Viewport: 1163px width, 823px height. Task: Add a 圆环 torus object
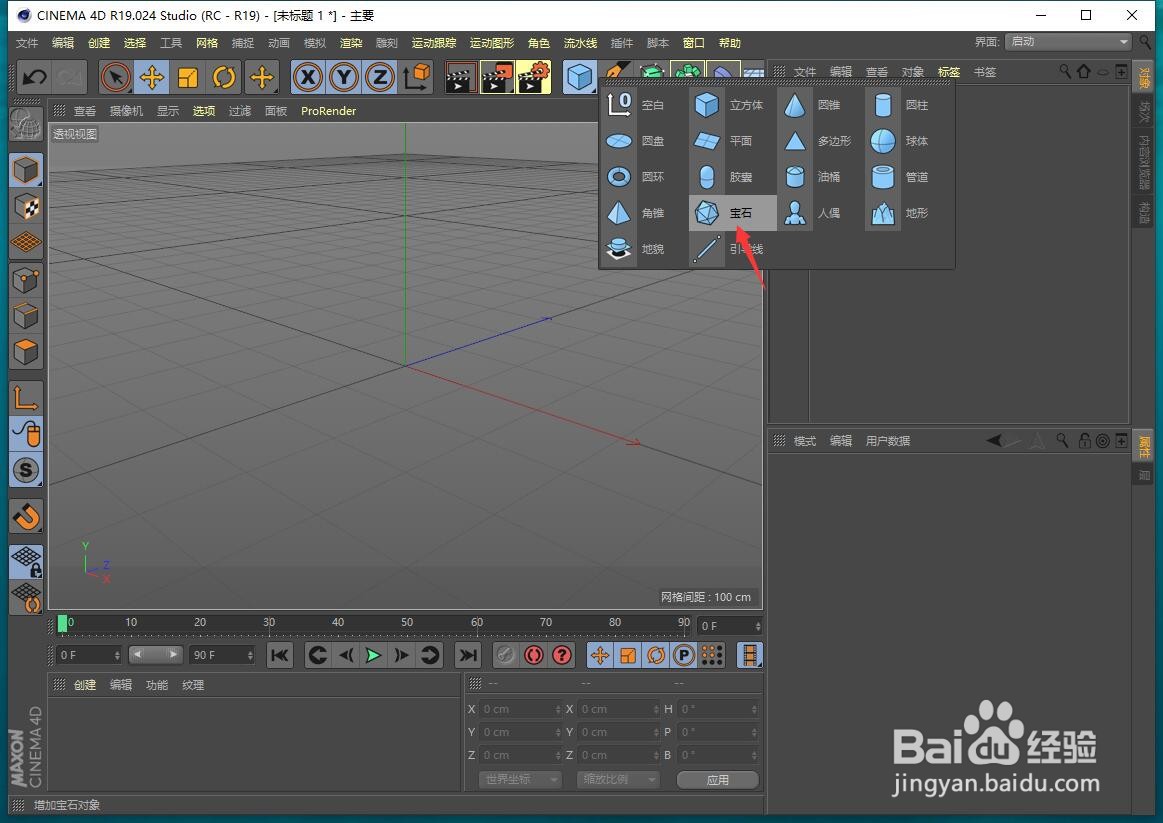coord(643,177)
